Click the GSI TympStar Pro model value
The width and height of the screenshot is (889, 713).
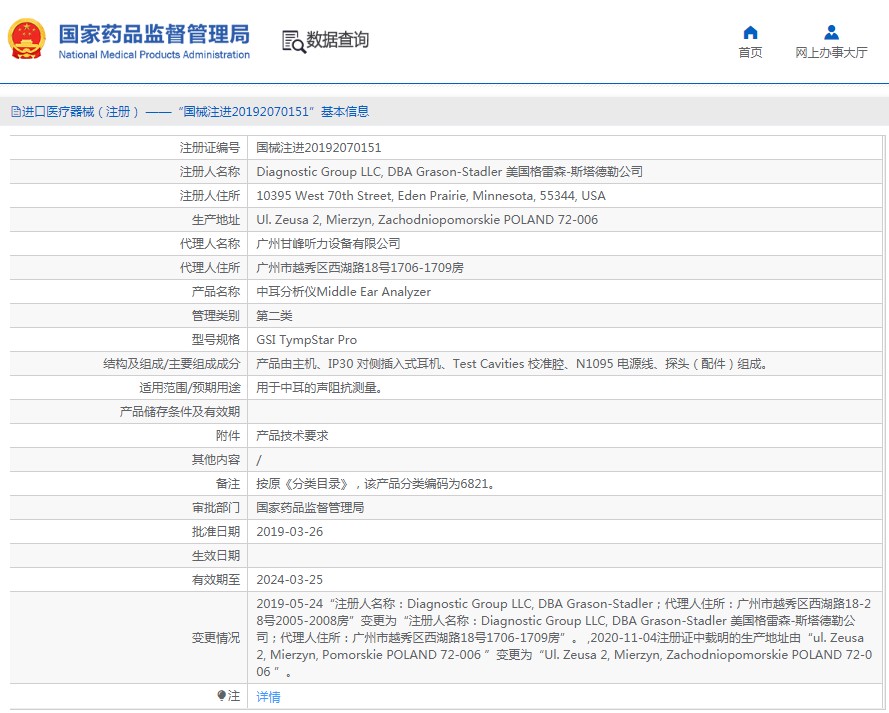[x=306, y=340]
